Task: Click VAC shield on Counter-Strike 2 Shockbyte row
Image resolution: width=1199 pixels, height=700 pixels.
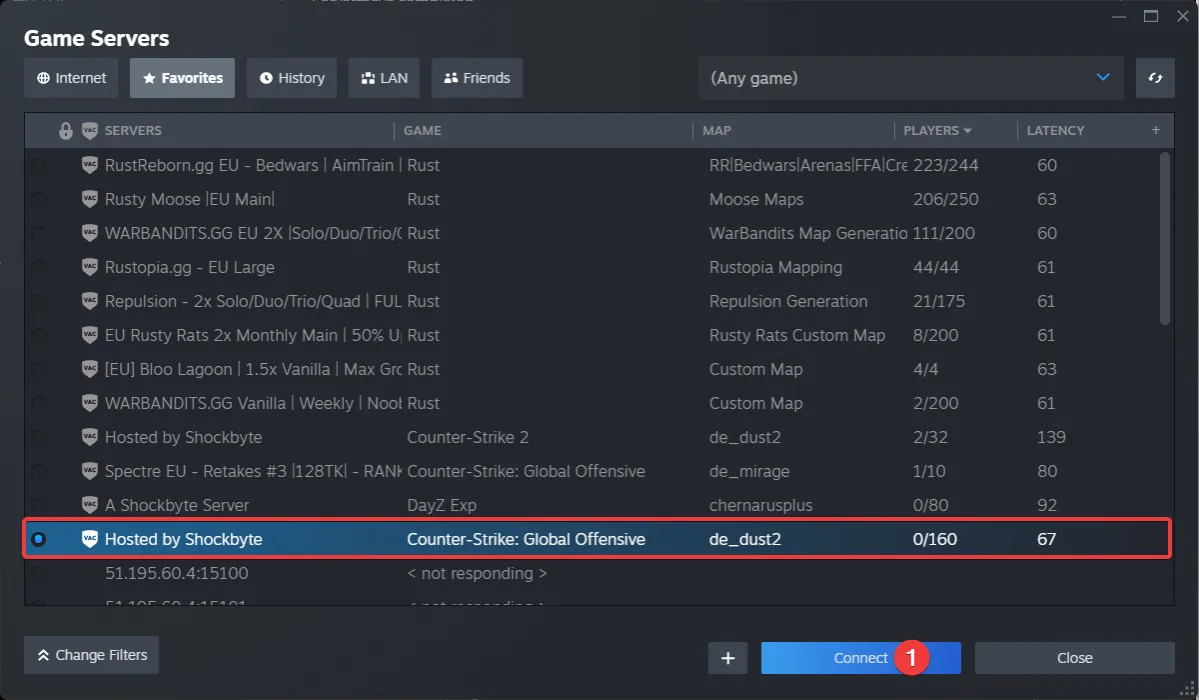Action: pyautogui.click(x=89, y=437)
